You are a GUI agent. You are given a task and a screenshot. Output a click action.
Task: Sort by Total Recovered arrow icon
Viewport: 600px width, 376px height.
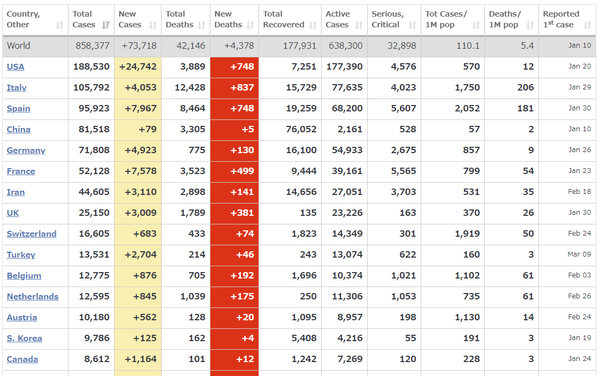click(x=313, y=25)
